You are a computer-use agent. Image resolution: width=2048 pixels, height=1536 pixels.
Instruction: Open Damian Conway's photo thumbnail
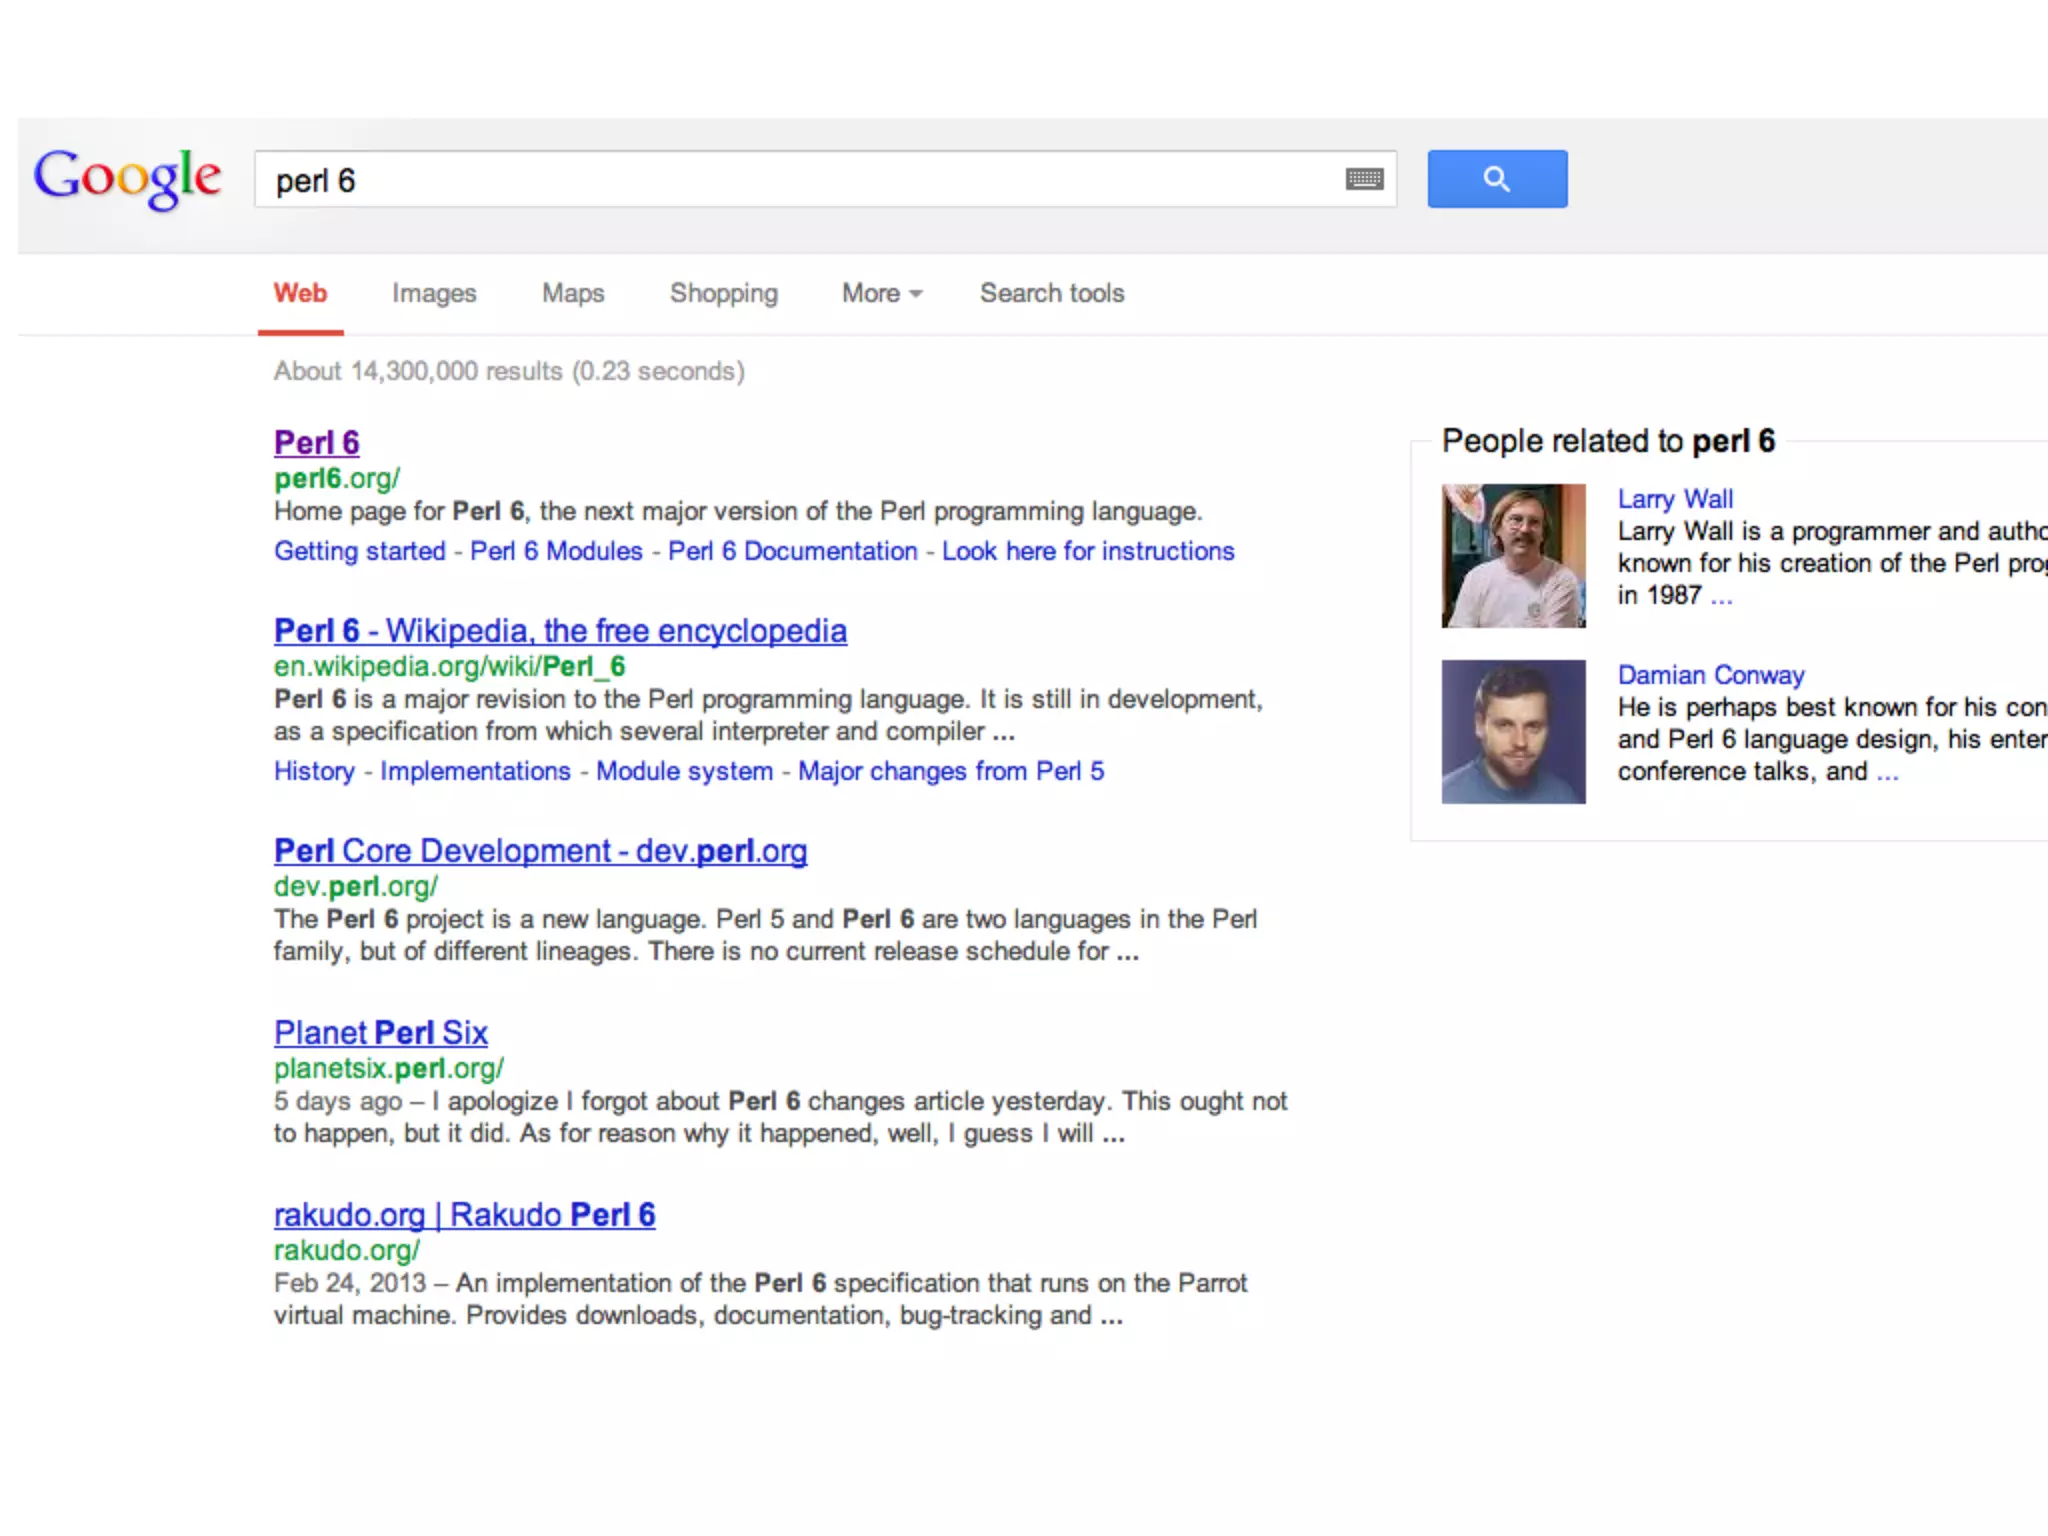(x=1512, y=731)
